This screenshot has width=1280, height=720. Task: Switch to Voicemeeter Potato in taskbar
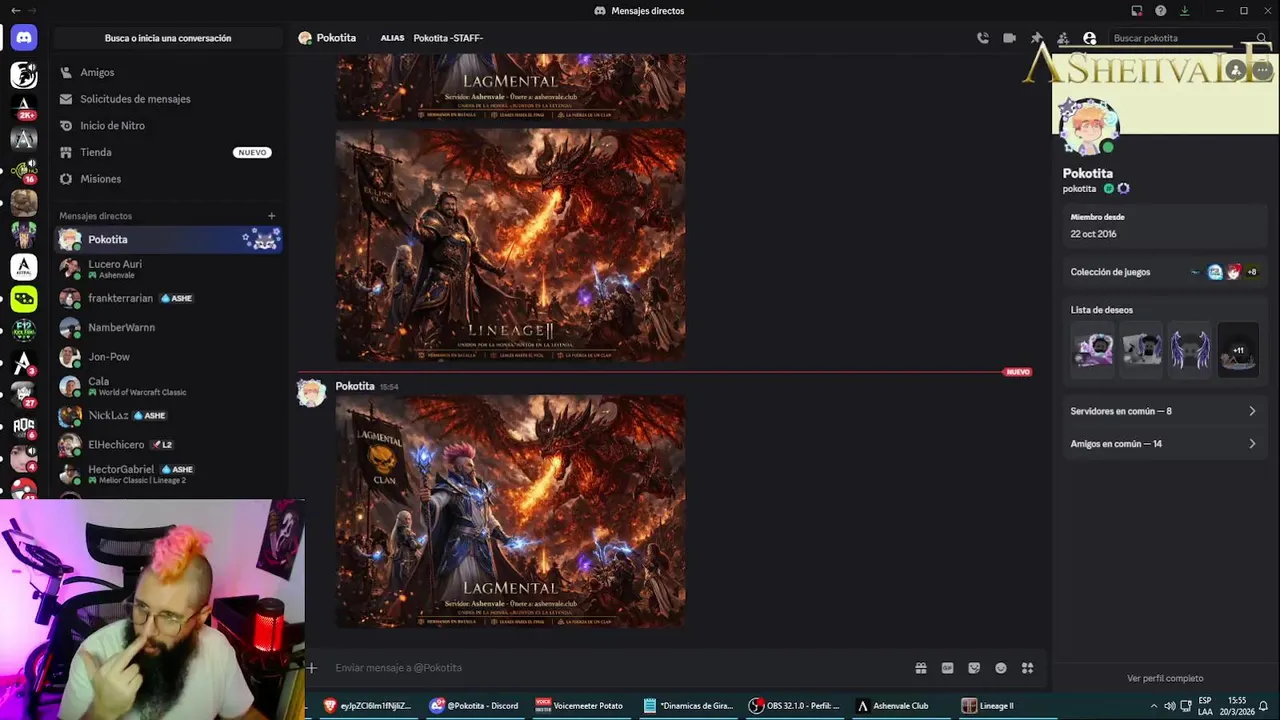click(x=582, y=706)
